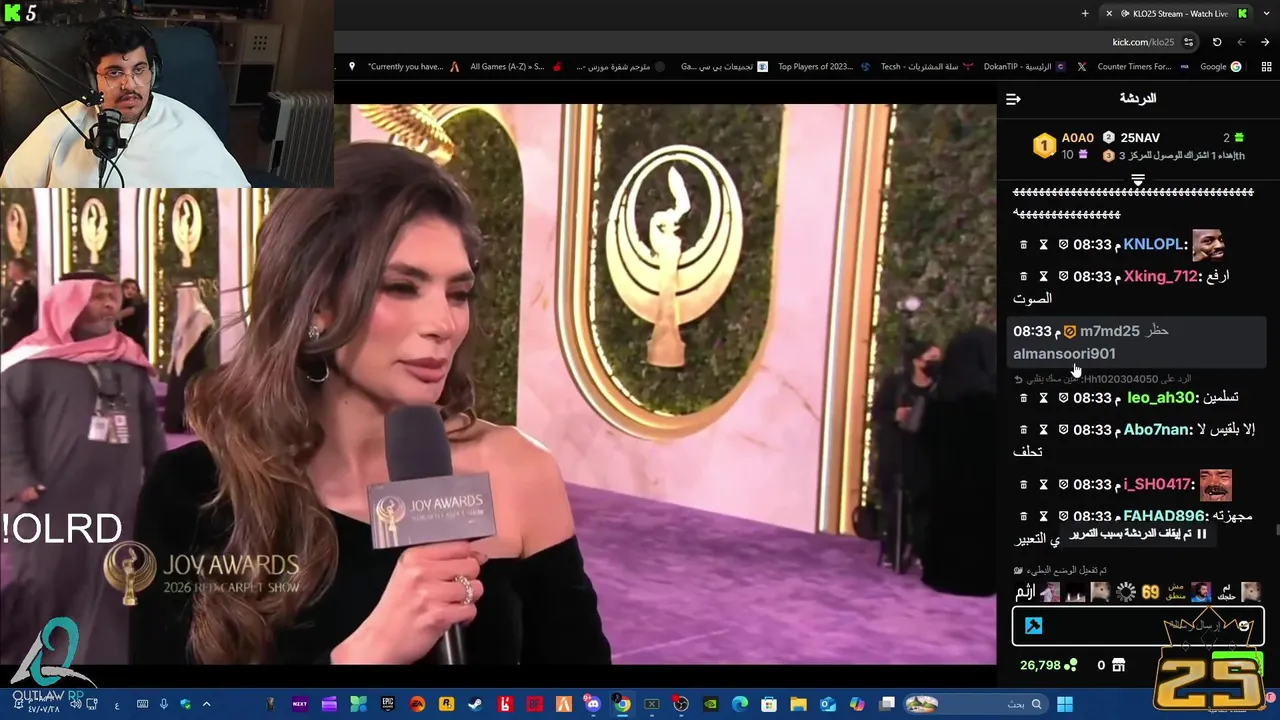Open FAHAD896's username in chat
This screenshot has width=1280, height=720.
[1164, 516]
